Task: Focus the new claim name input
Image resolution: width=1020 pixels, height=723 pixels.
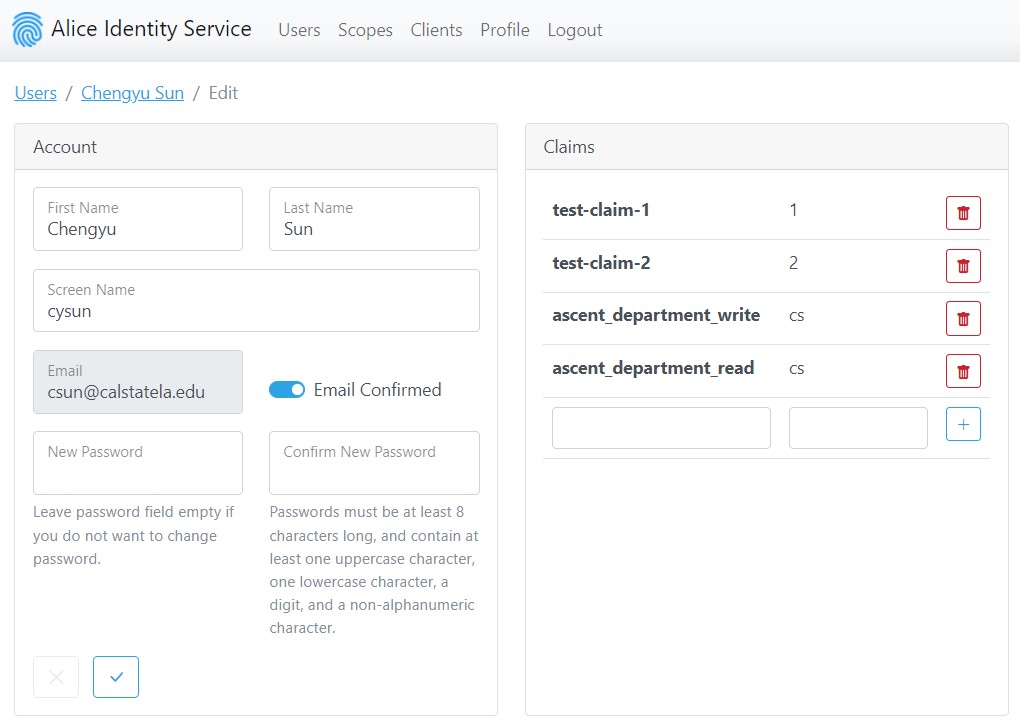Action: pos(661,428)
